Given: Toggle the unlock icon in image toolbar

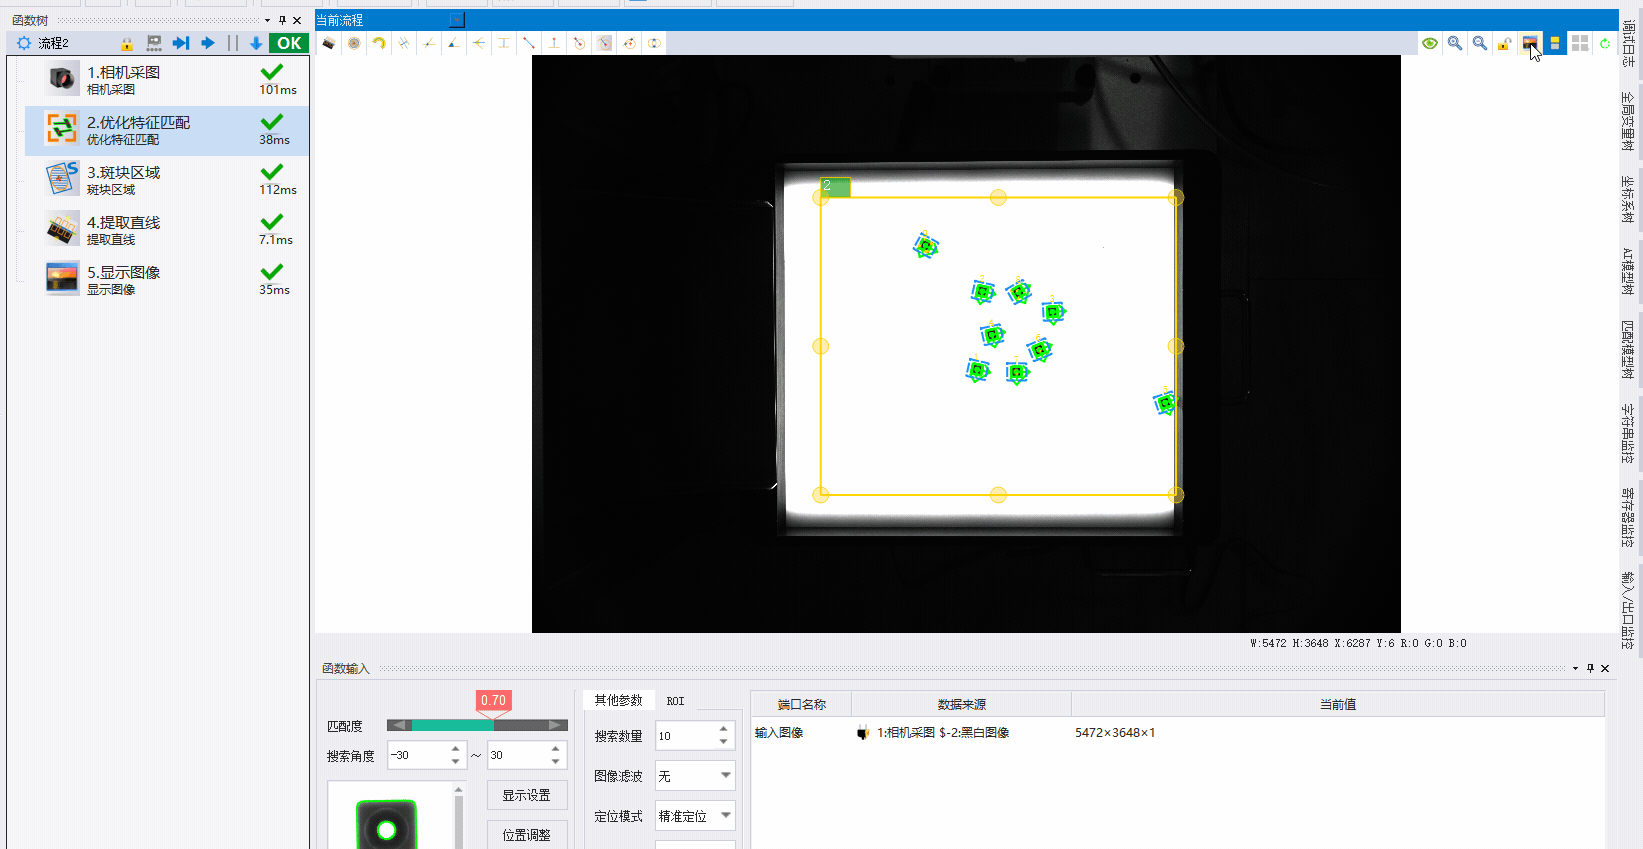Looking at the screenshot, I should [1504, 43].
